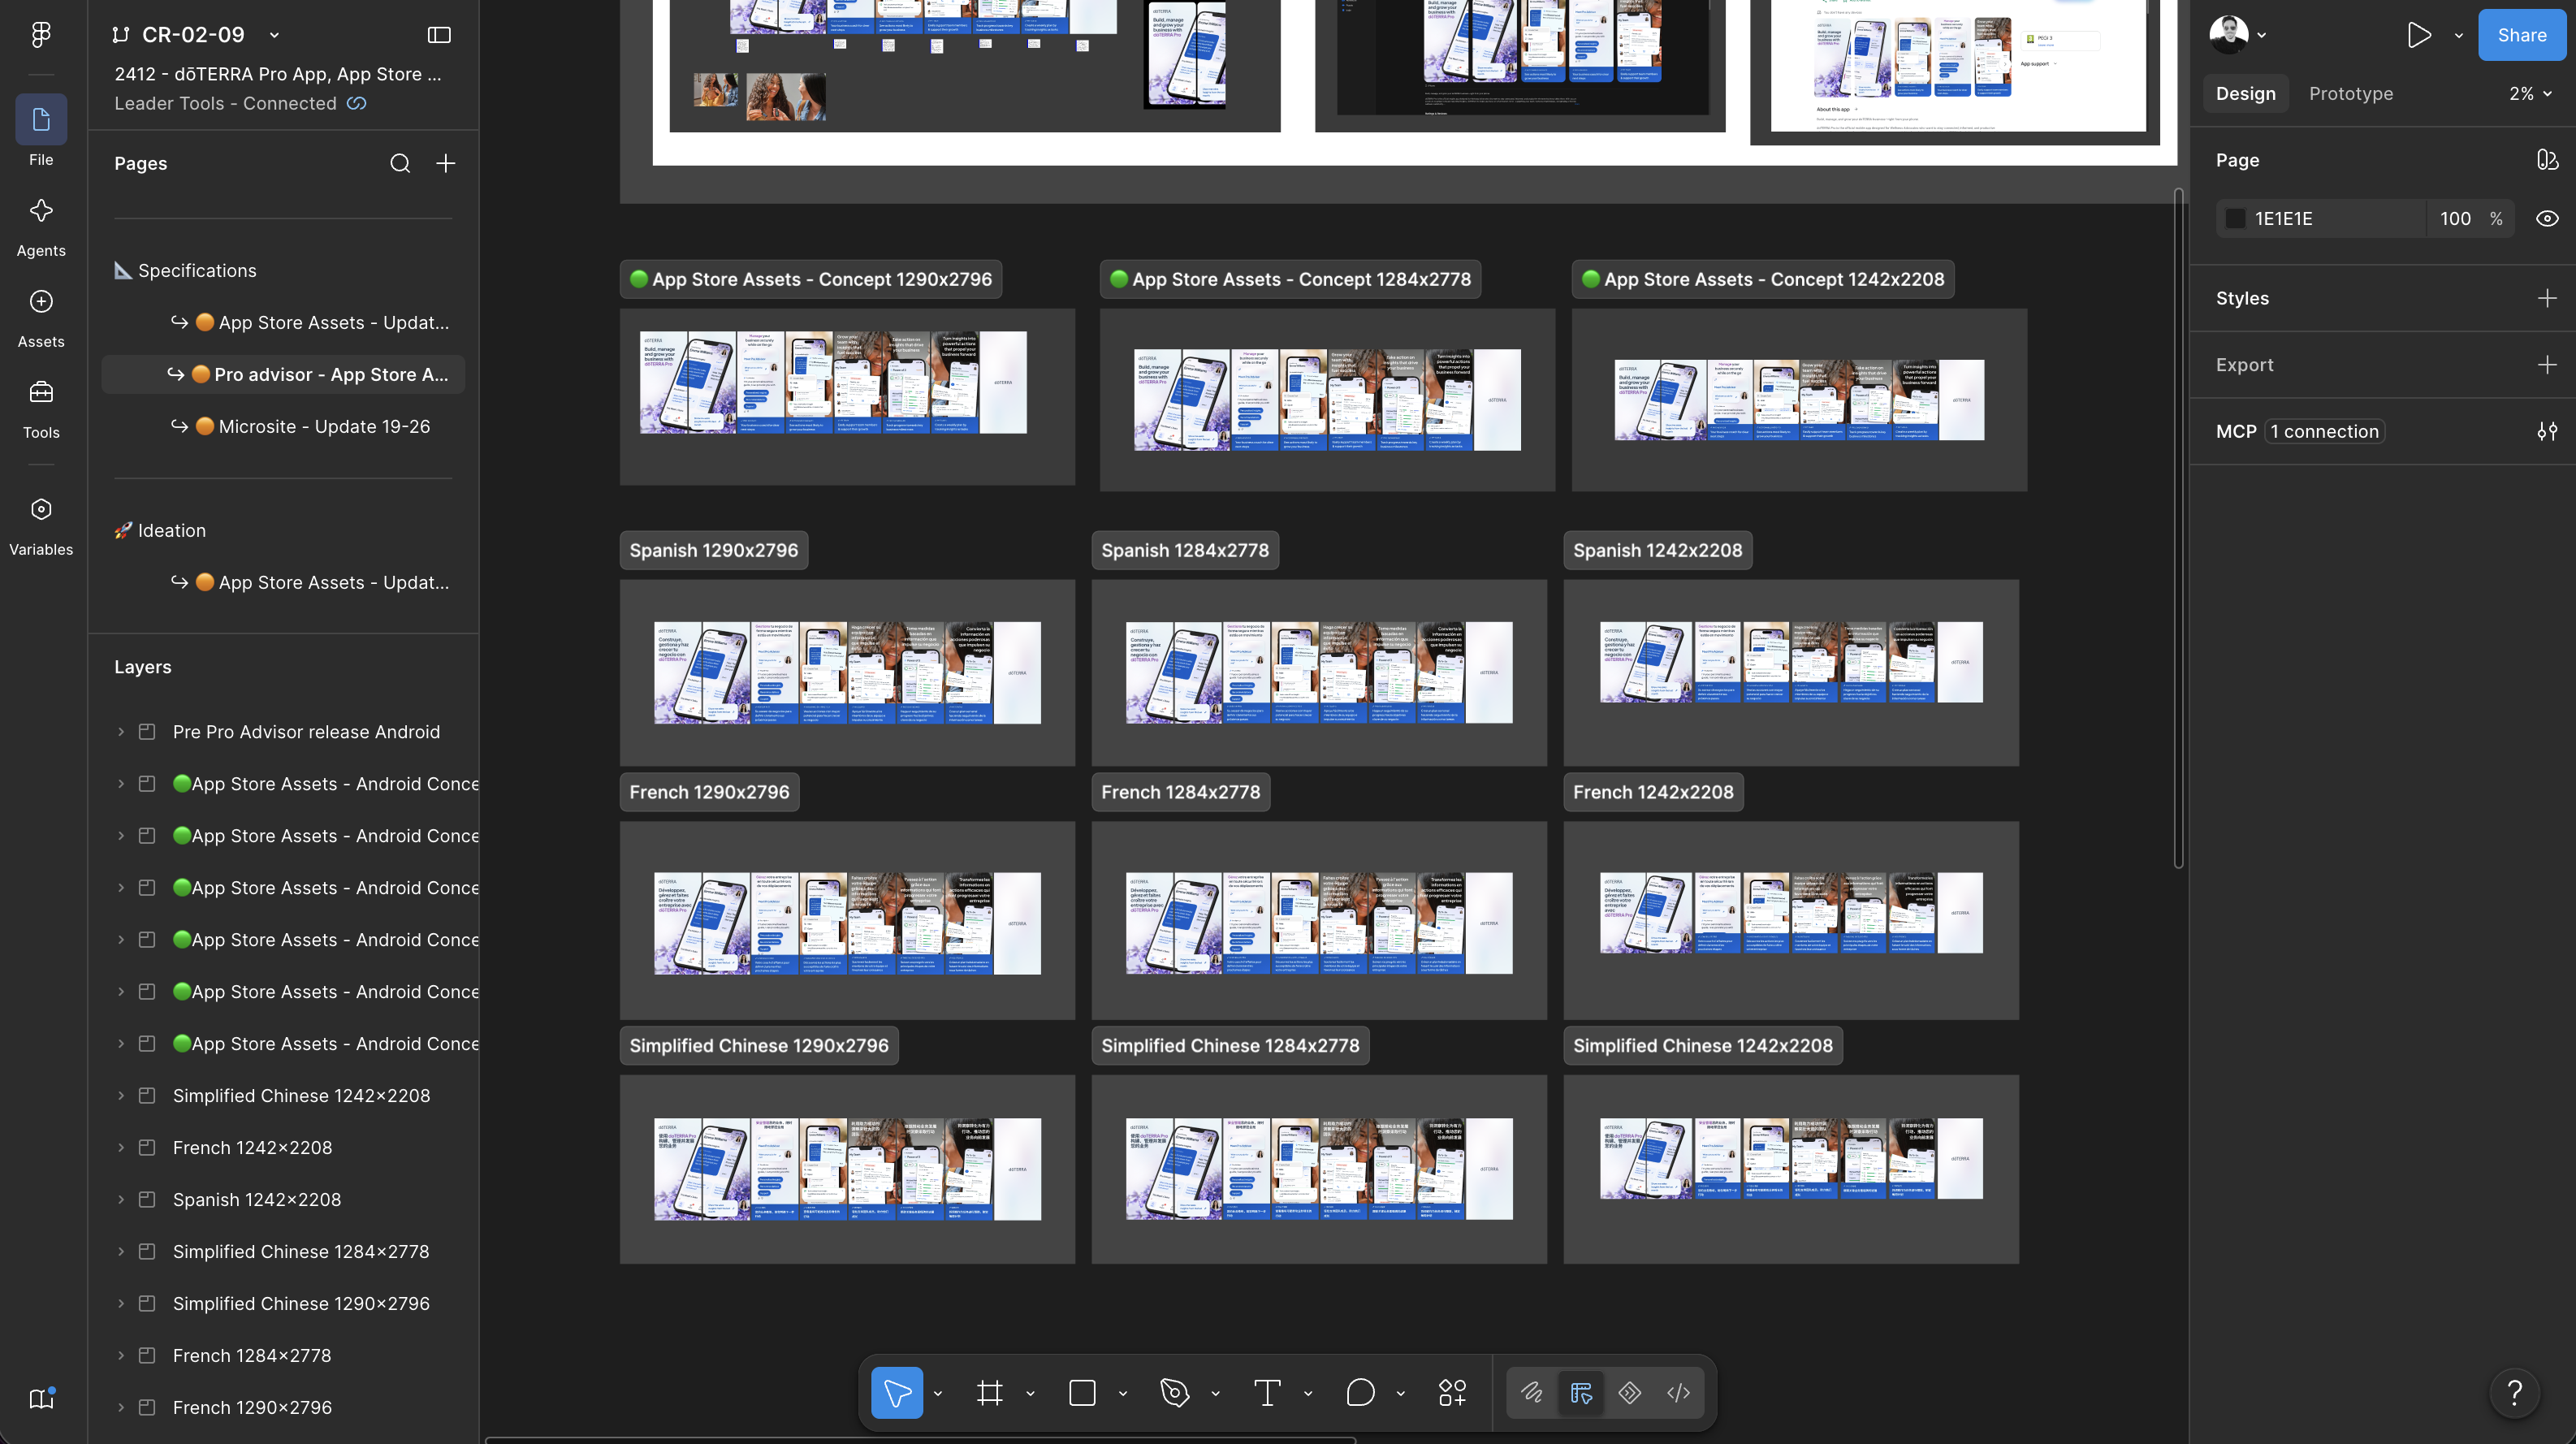Image resolution: width=2576 pixels, height=1444 pixels.
Task: Click the 1 connection MCP badge
Action: 2324,432
